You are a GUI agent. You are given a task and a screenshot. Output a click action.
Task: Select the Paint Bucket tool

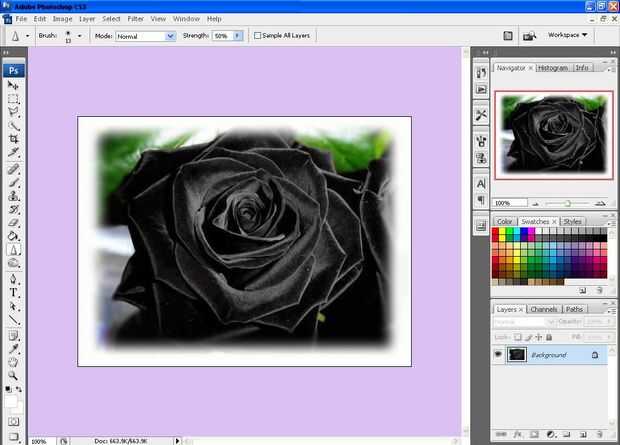(x=13, y=236)
